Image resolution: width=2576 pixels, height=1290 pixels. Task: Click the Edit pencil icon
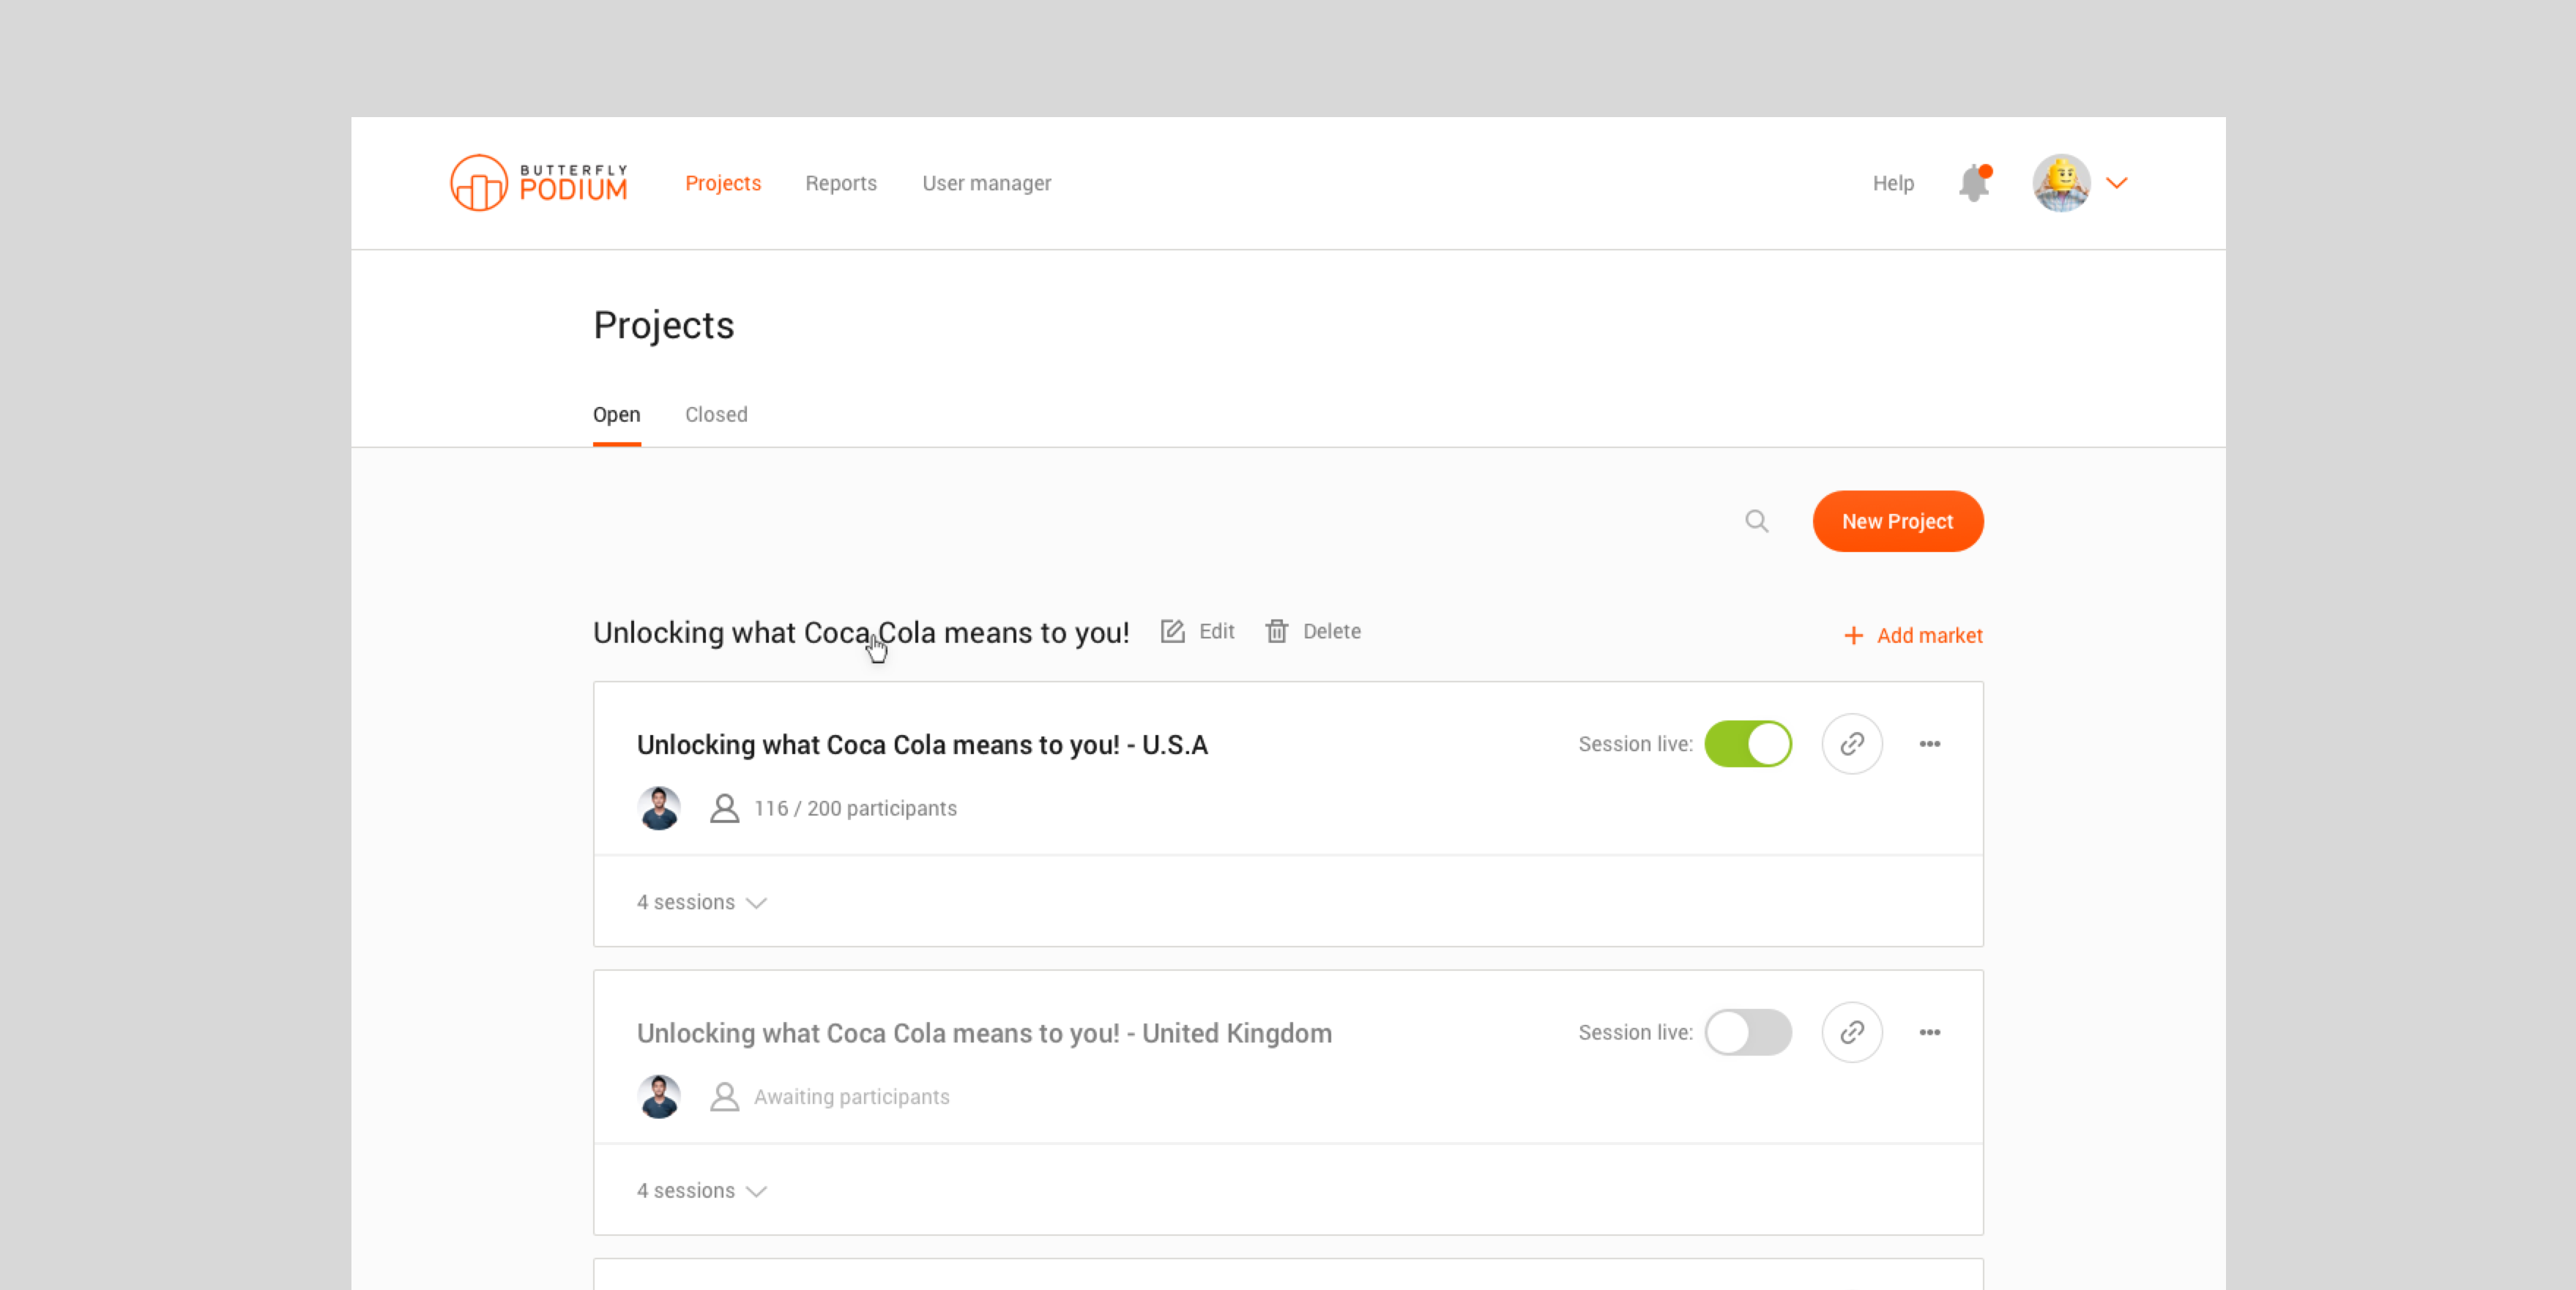pos(1173,631)
